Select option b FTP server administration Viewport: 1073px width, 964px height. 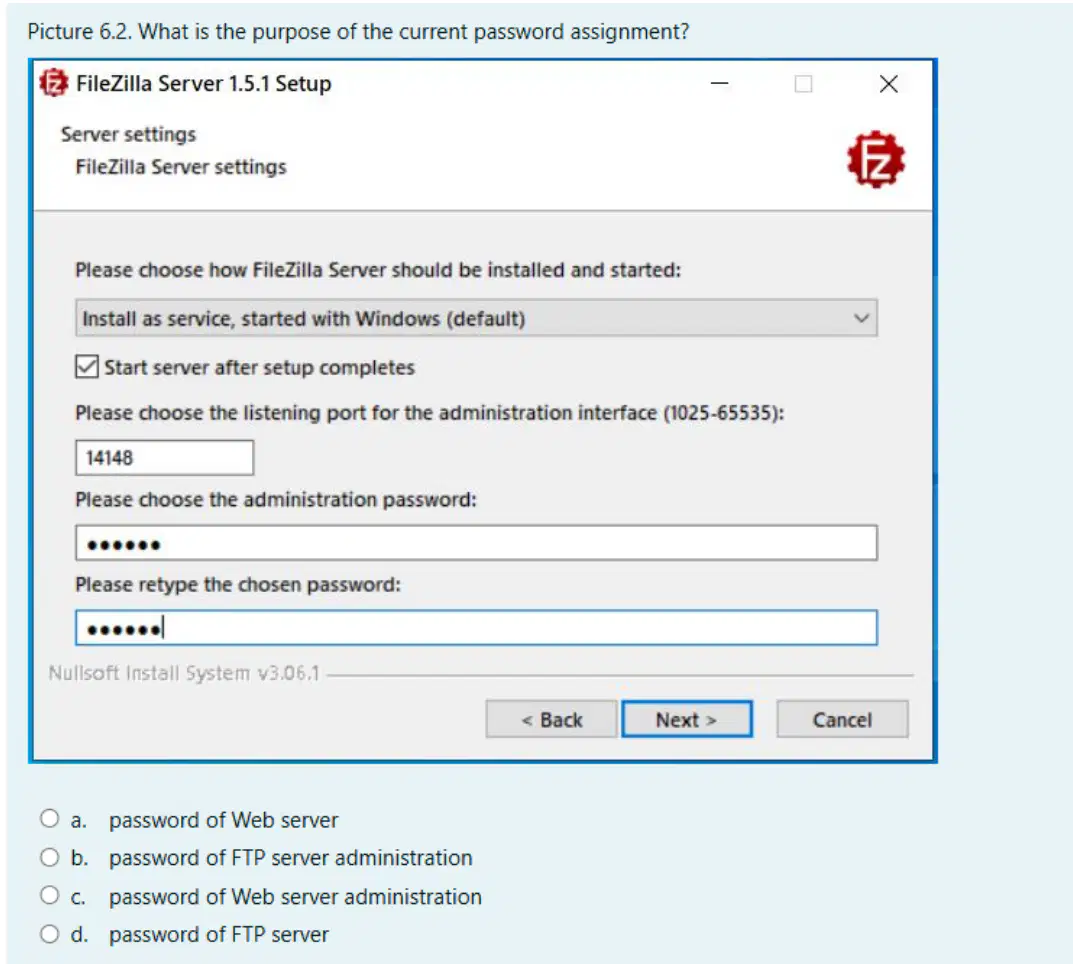pyautogui.click(x=49, y=857)
